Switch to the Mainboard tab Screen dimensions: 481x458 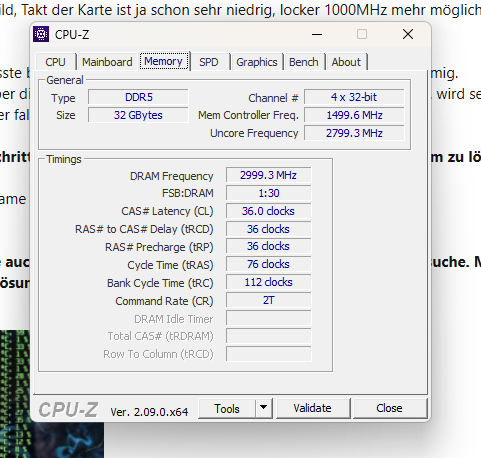(107, 62)
